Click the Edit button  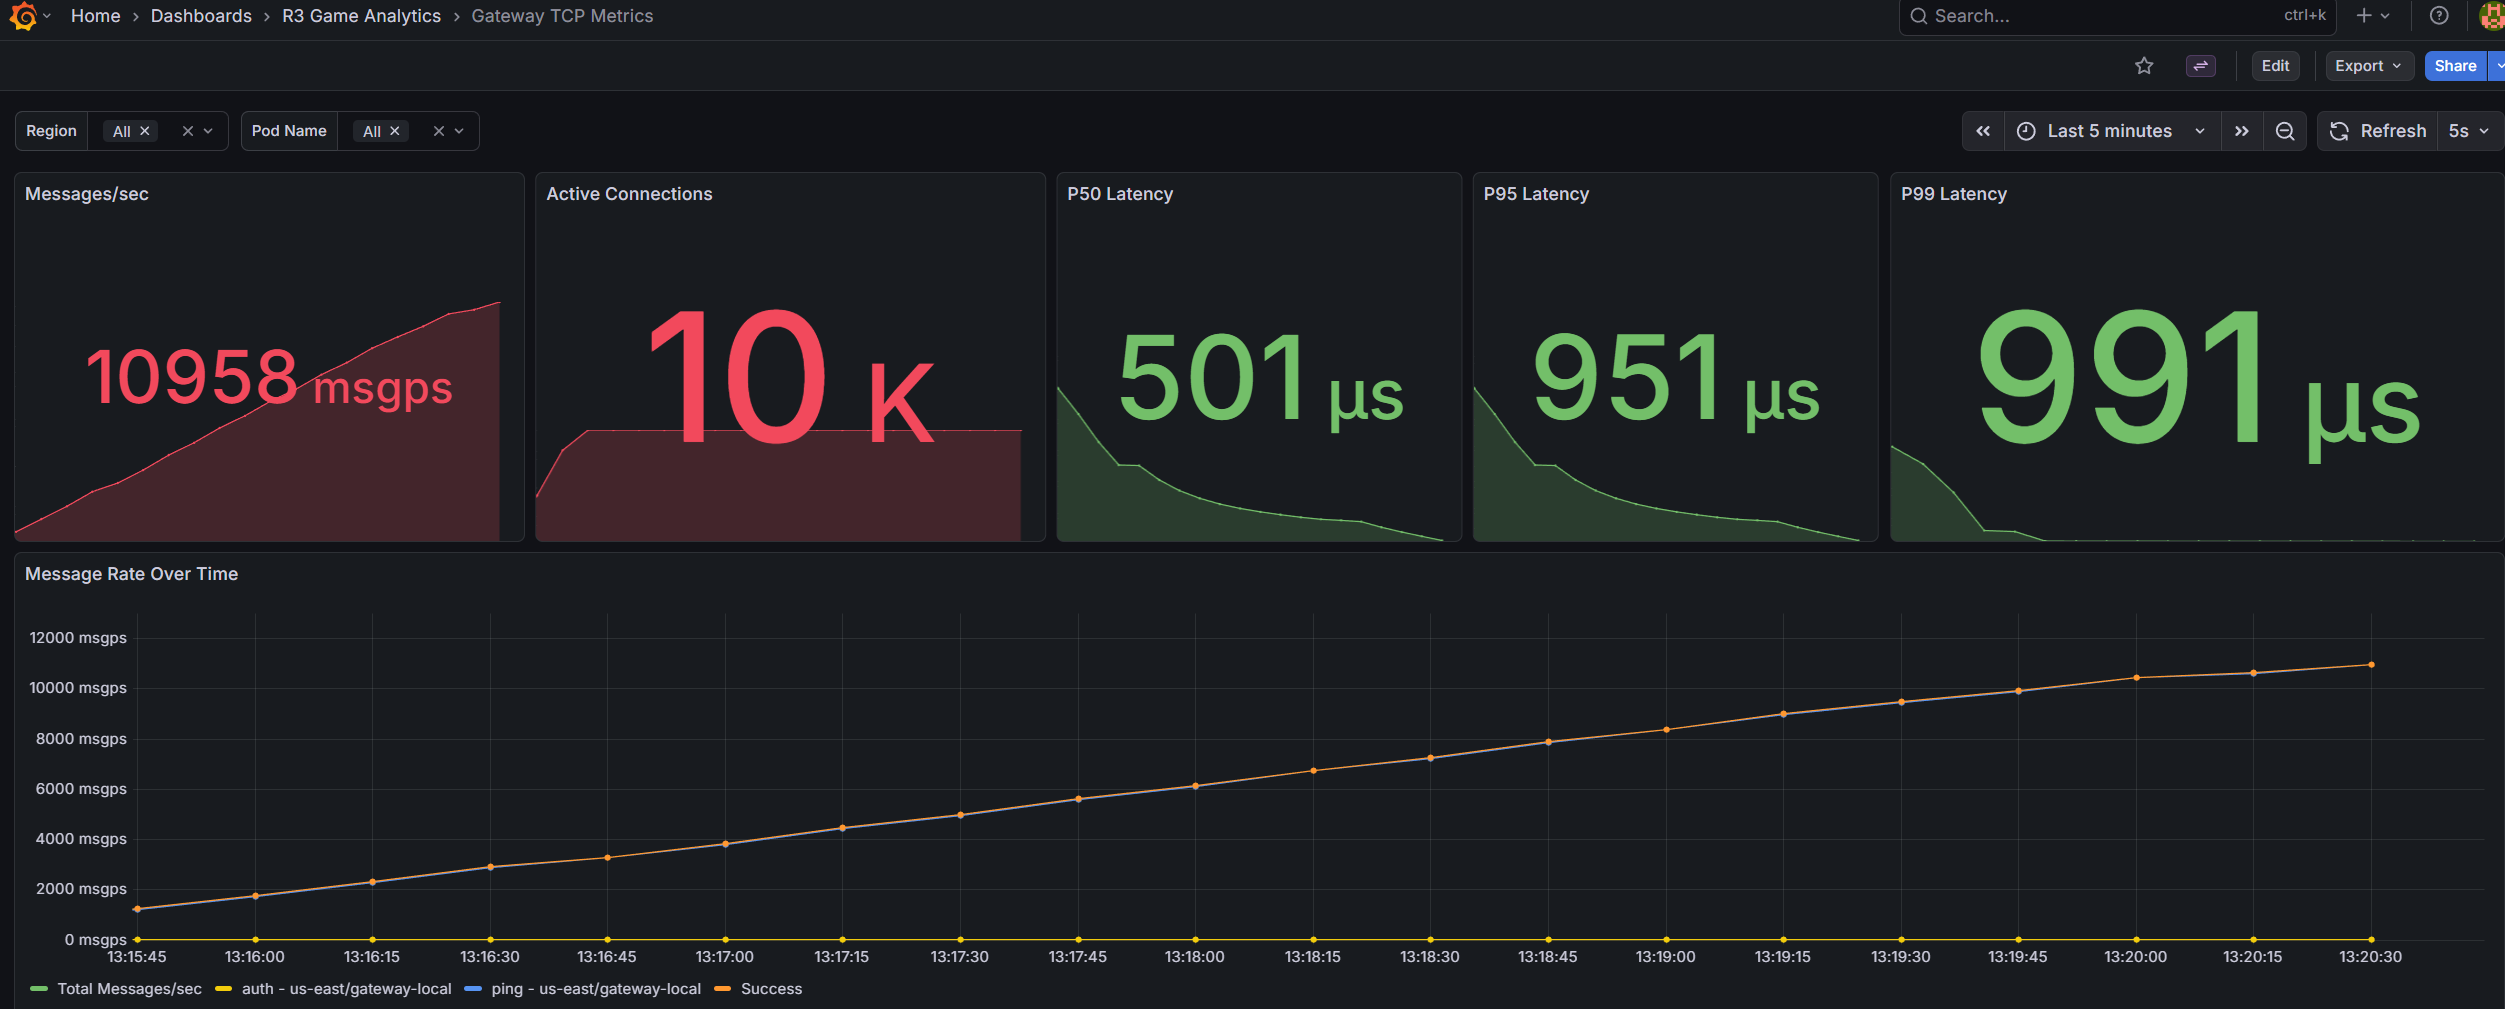(2274, 66)
